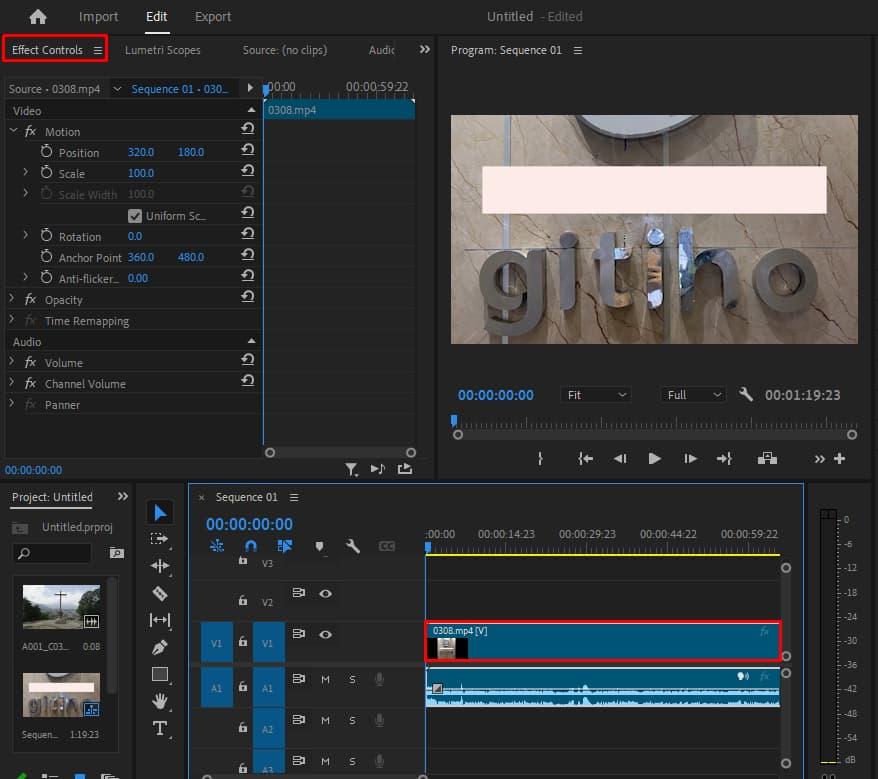Viewport: 878px width, 779px height.
Task: Click the Home icon
Action: pos(38,17)
